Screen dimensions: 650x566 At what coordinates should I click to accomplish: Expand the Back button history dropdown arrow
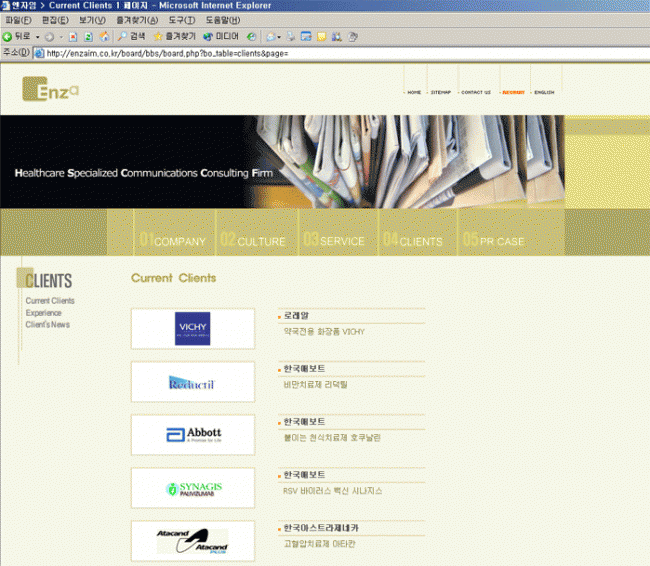pyautogui.click(x=37, y=36)
